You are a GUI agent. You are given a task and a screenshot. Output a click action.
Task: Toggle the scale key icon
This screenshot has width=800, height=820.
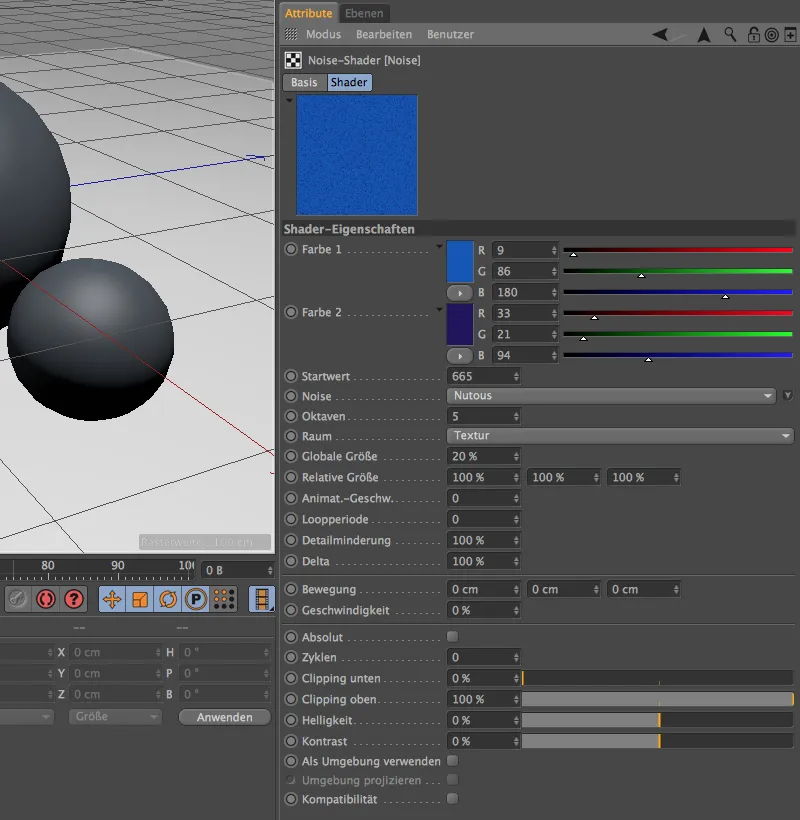click(x=140, y=599)
